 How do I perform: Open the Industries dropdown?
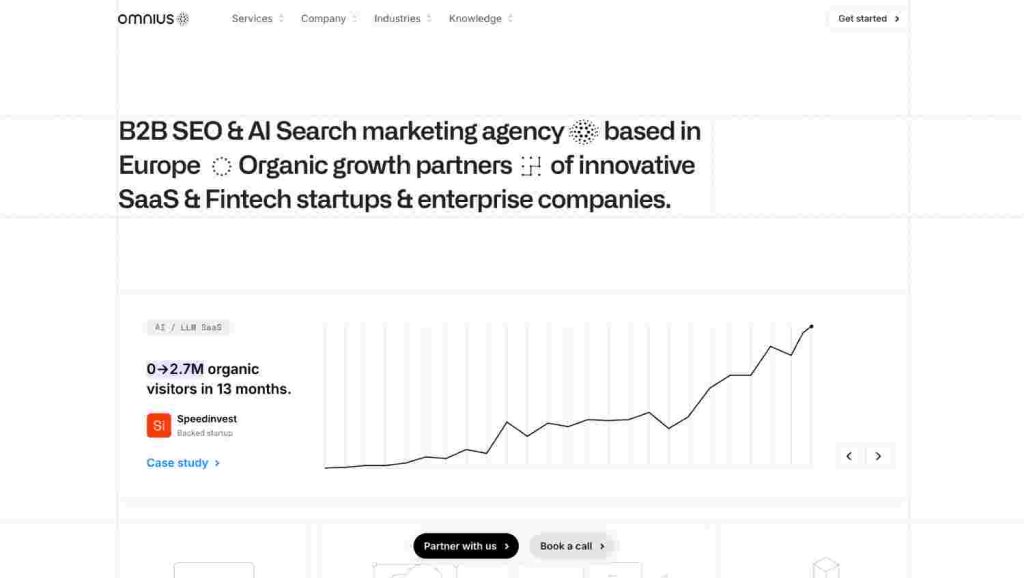point(396,18)
